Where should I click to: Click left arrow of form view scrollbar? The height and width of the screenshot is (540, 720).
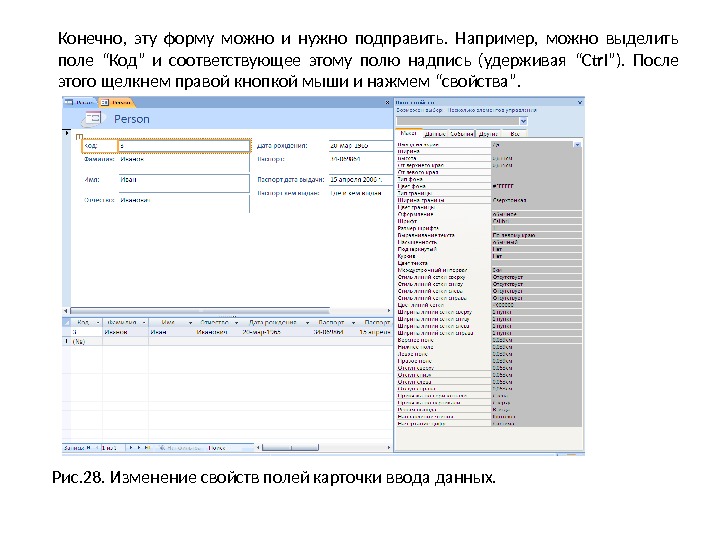(66, 311)
